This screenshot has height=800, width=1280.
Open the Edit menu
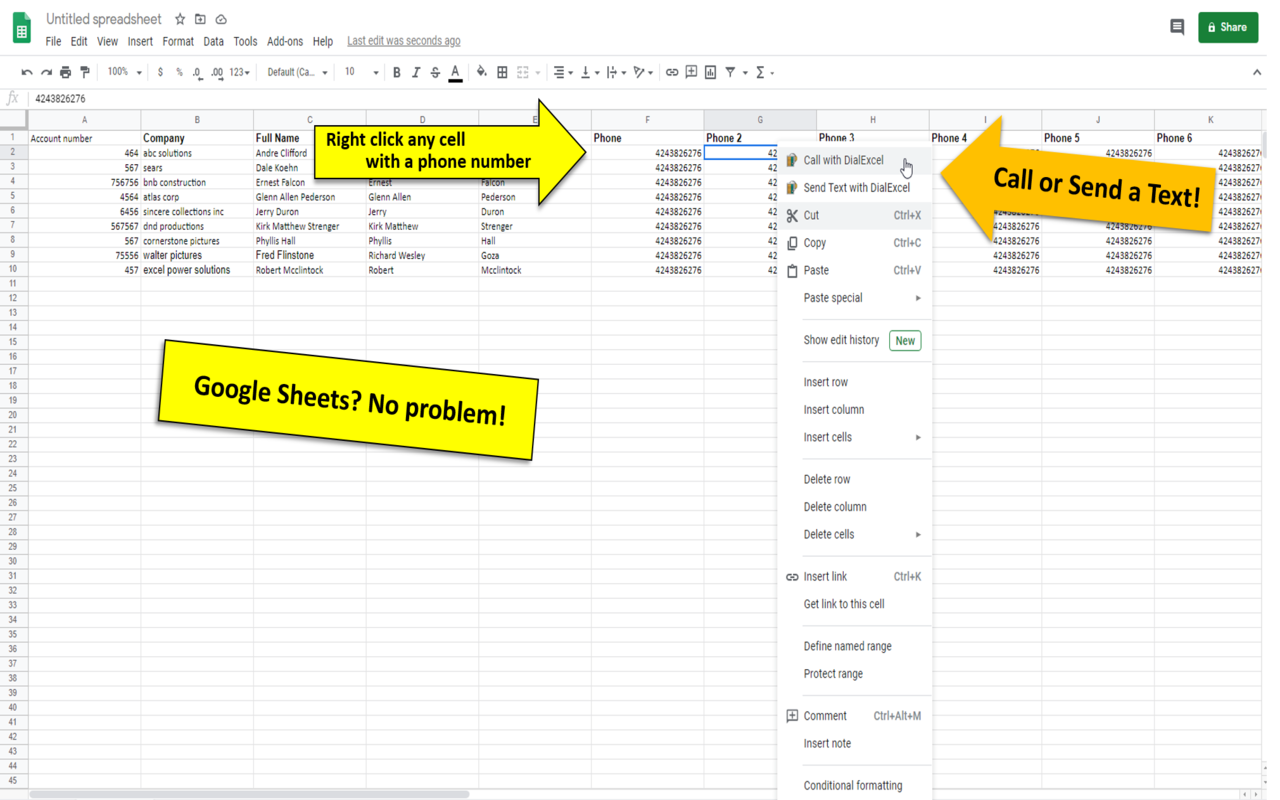(x=79, y=41)
